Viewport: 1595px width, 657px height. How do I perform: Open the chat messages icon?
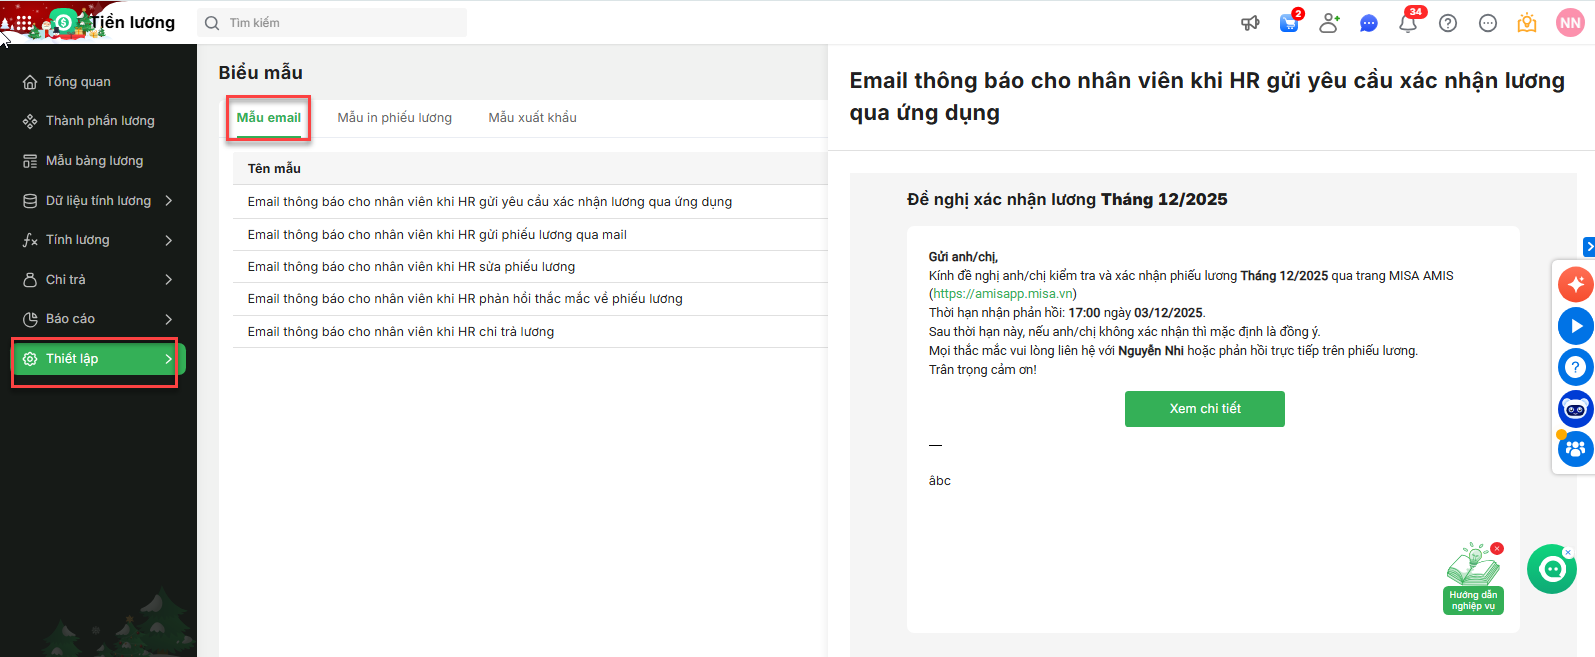[1369, 23]
